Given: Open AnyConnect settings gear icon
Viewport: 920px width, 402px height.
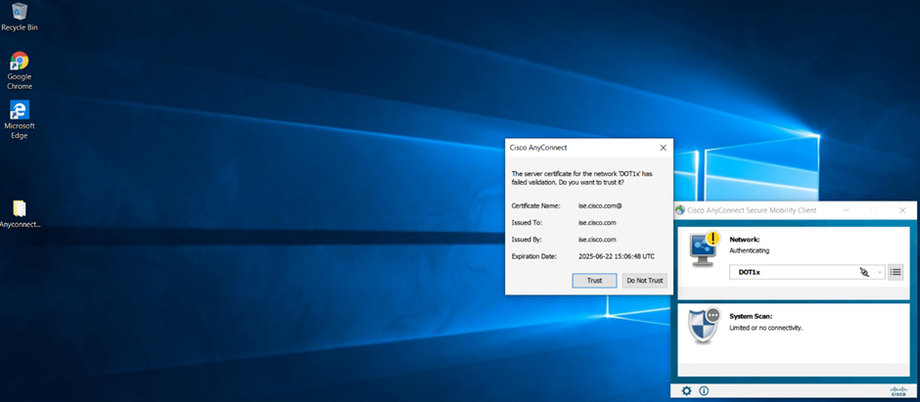Looking at the screenshot, I should pos(686,391).
